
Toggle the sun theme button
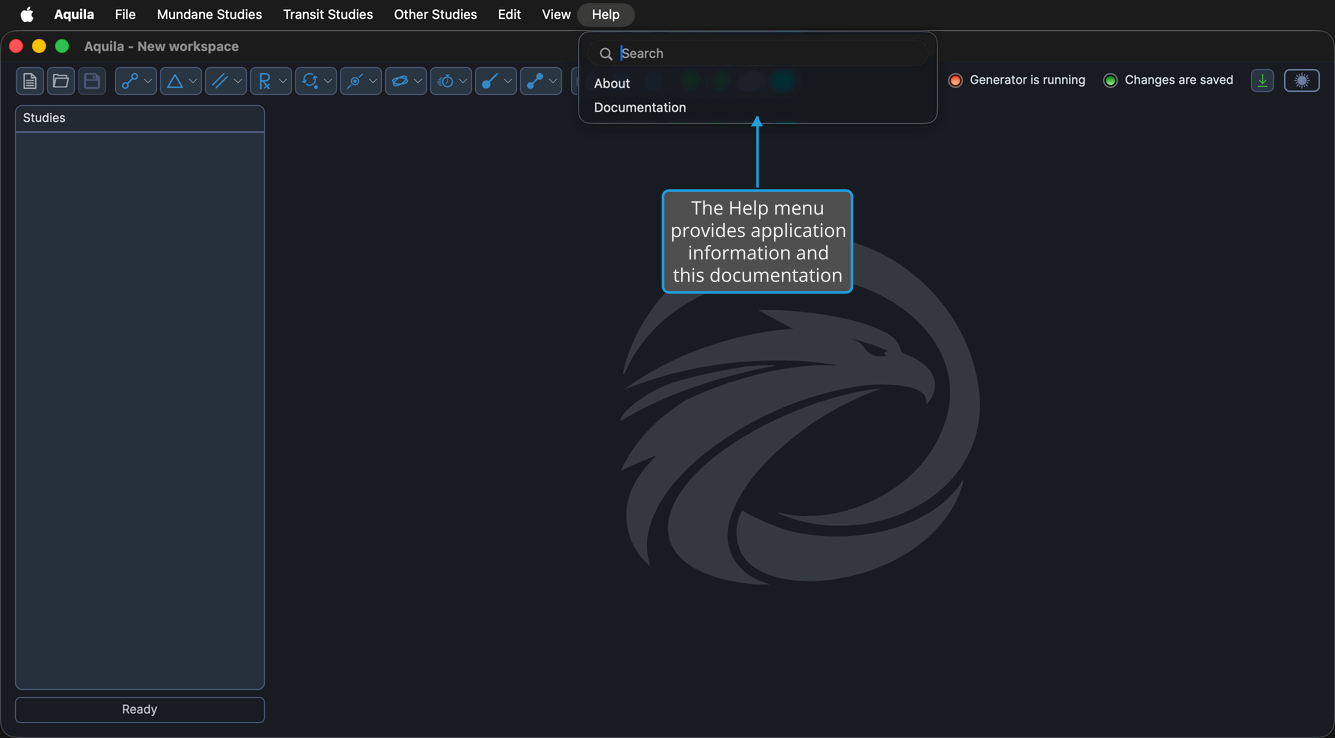tap(1302, 81)
